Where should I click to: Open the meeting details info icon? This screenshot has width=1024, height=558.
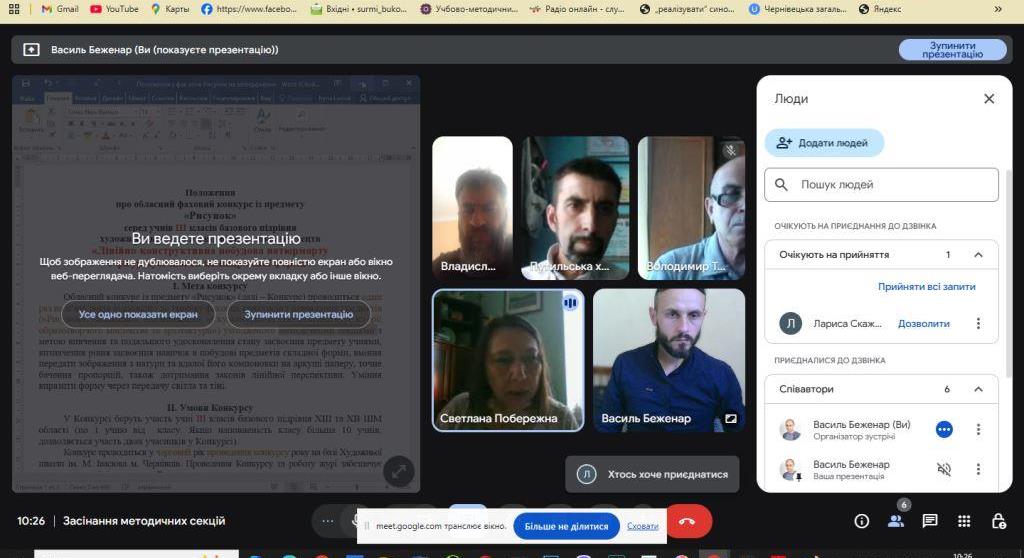click(862, 521)
